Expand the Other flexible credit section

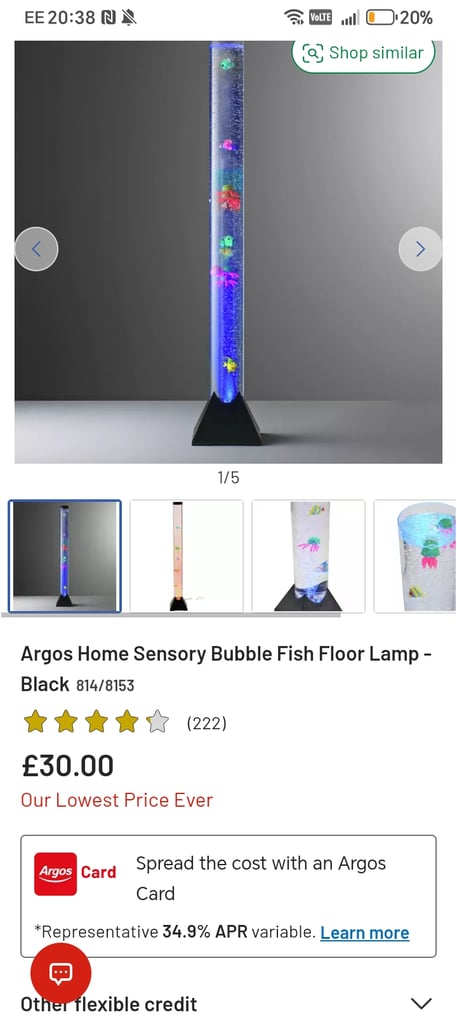pyautogui.click(x=228, y=1003)
